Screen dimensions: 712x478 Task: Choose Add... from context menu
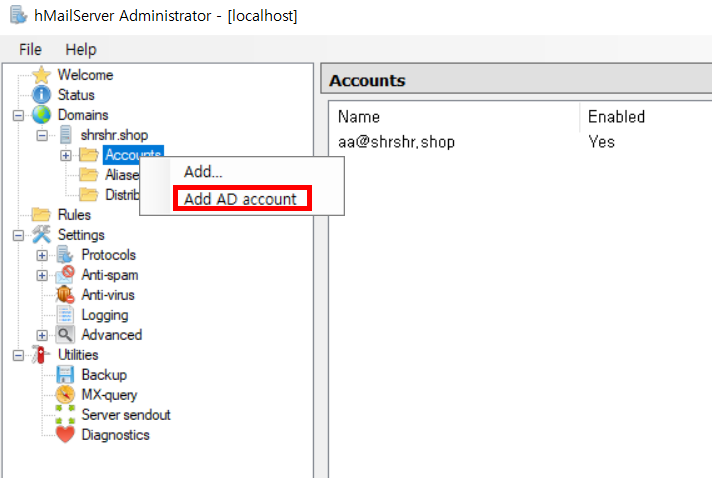point(203,172)
